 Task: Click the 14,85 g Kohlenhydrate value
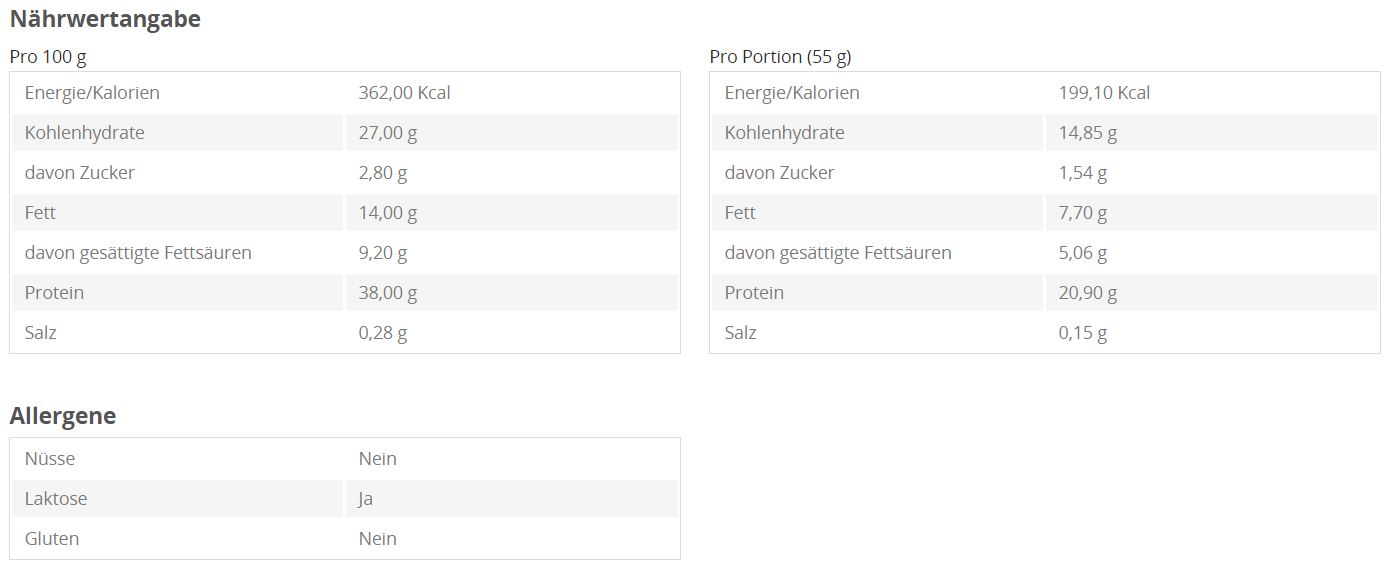(x=1088, y=133)
